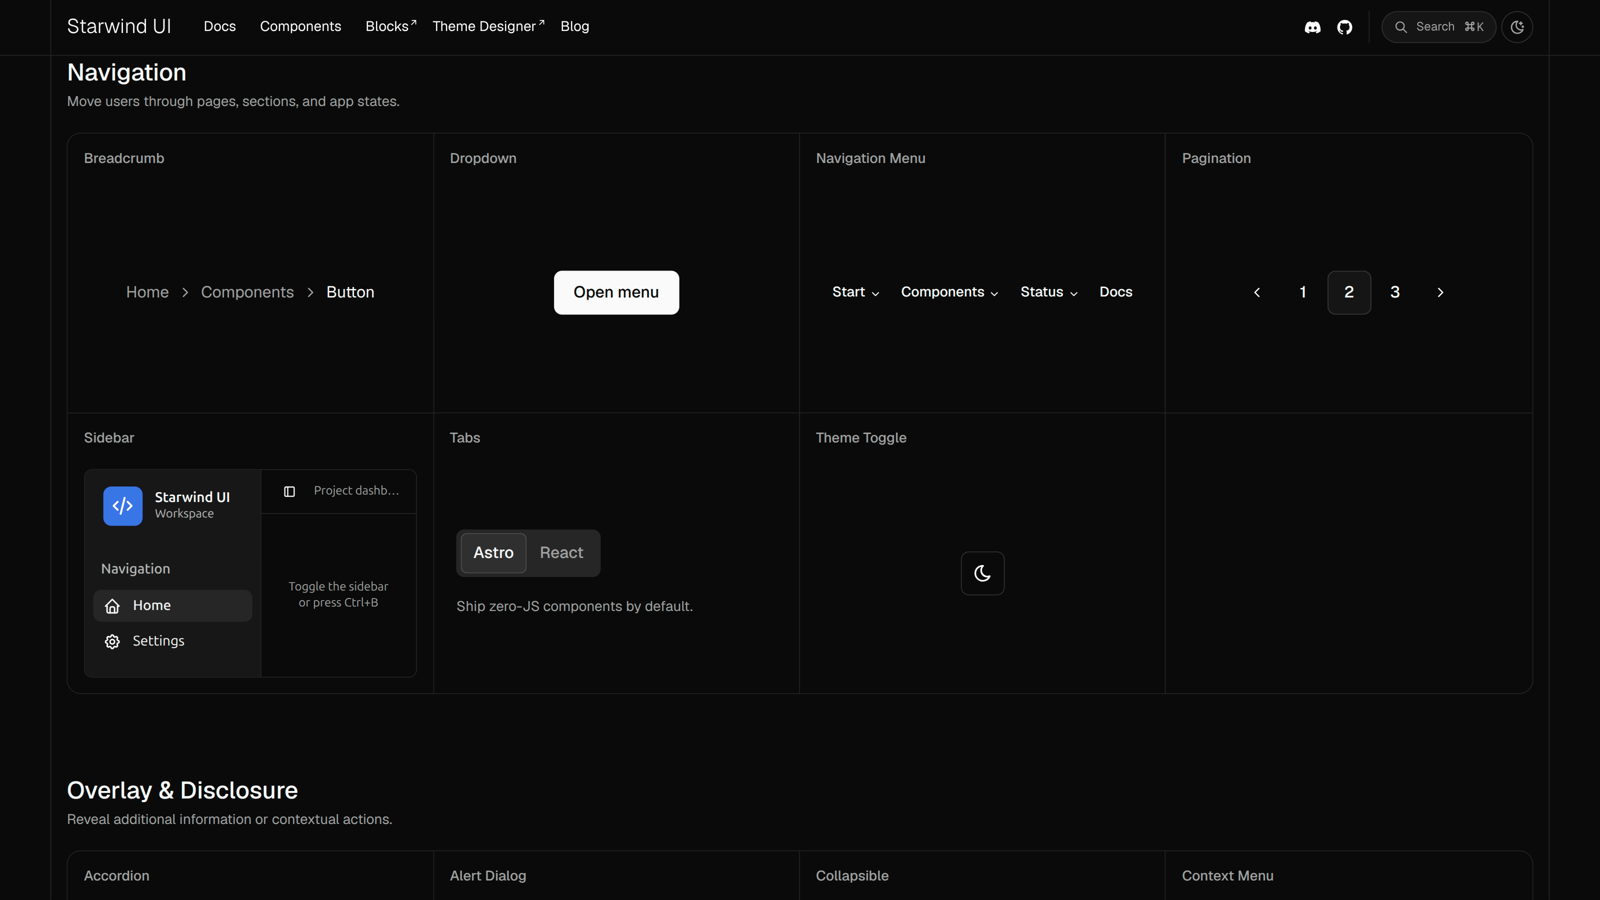Click the Dropdown card title
The image size is (1600, 900).
click(483, 158)
